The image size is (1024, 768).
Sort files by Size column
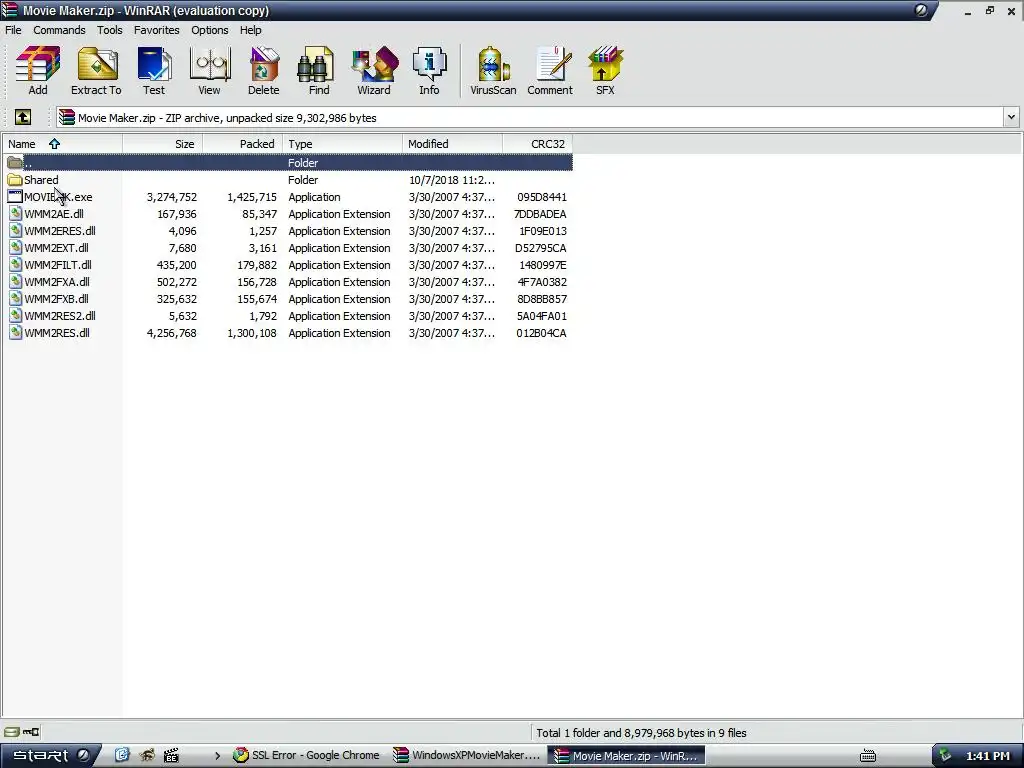click(163, 144)
